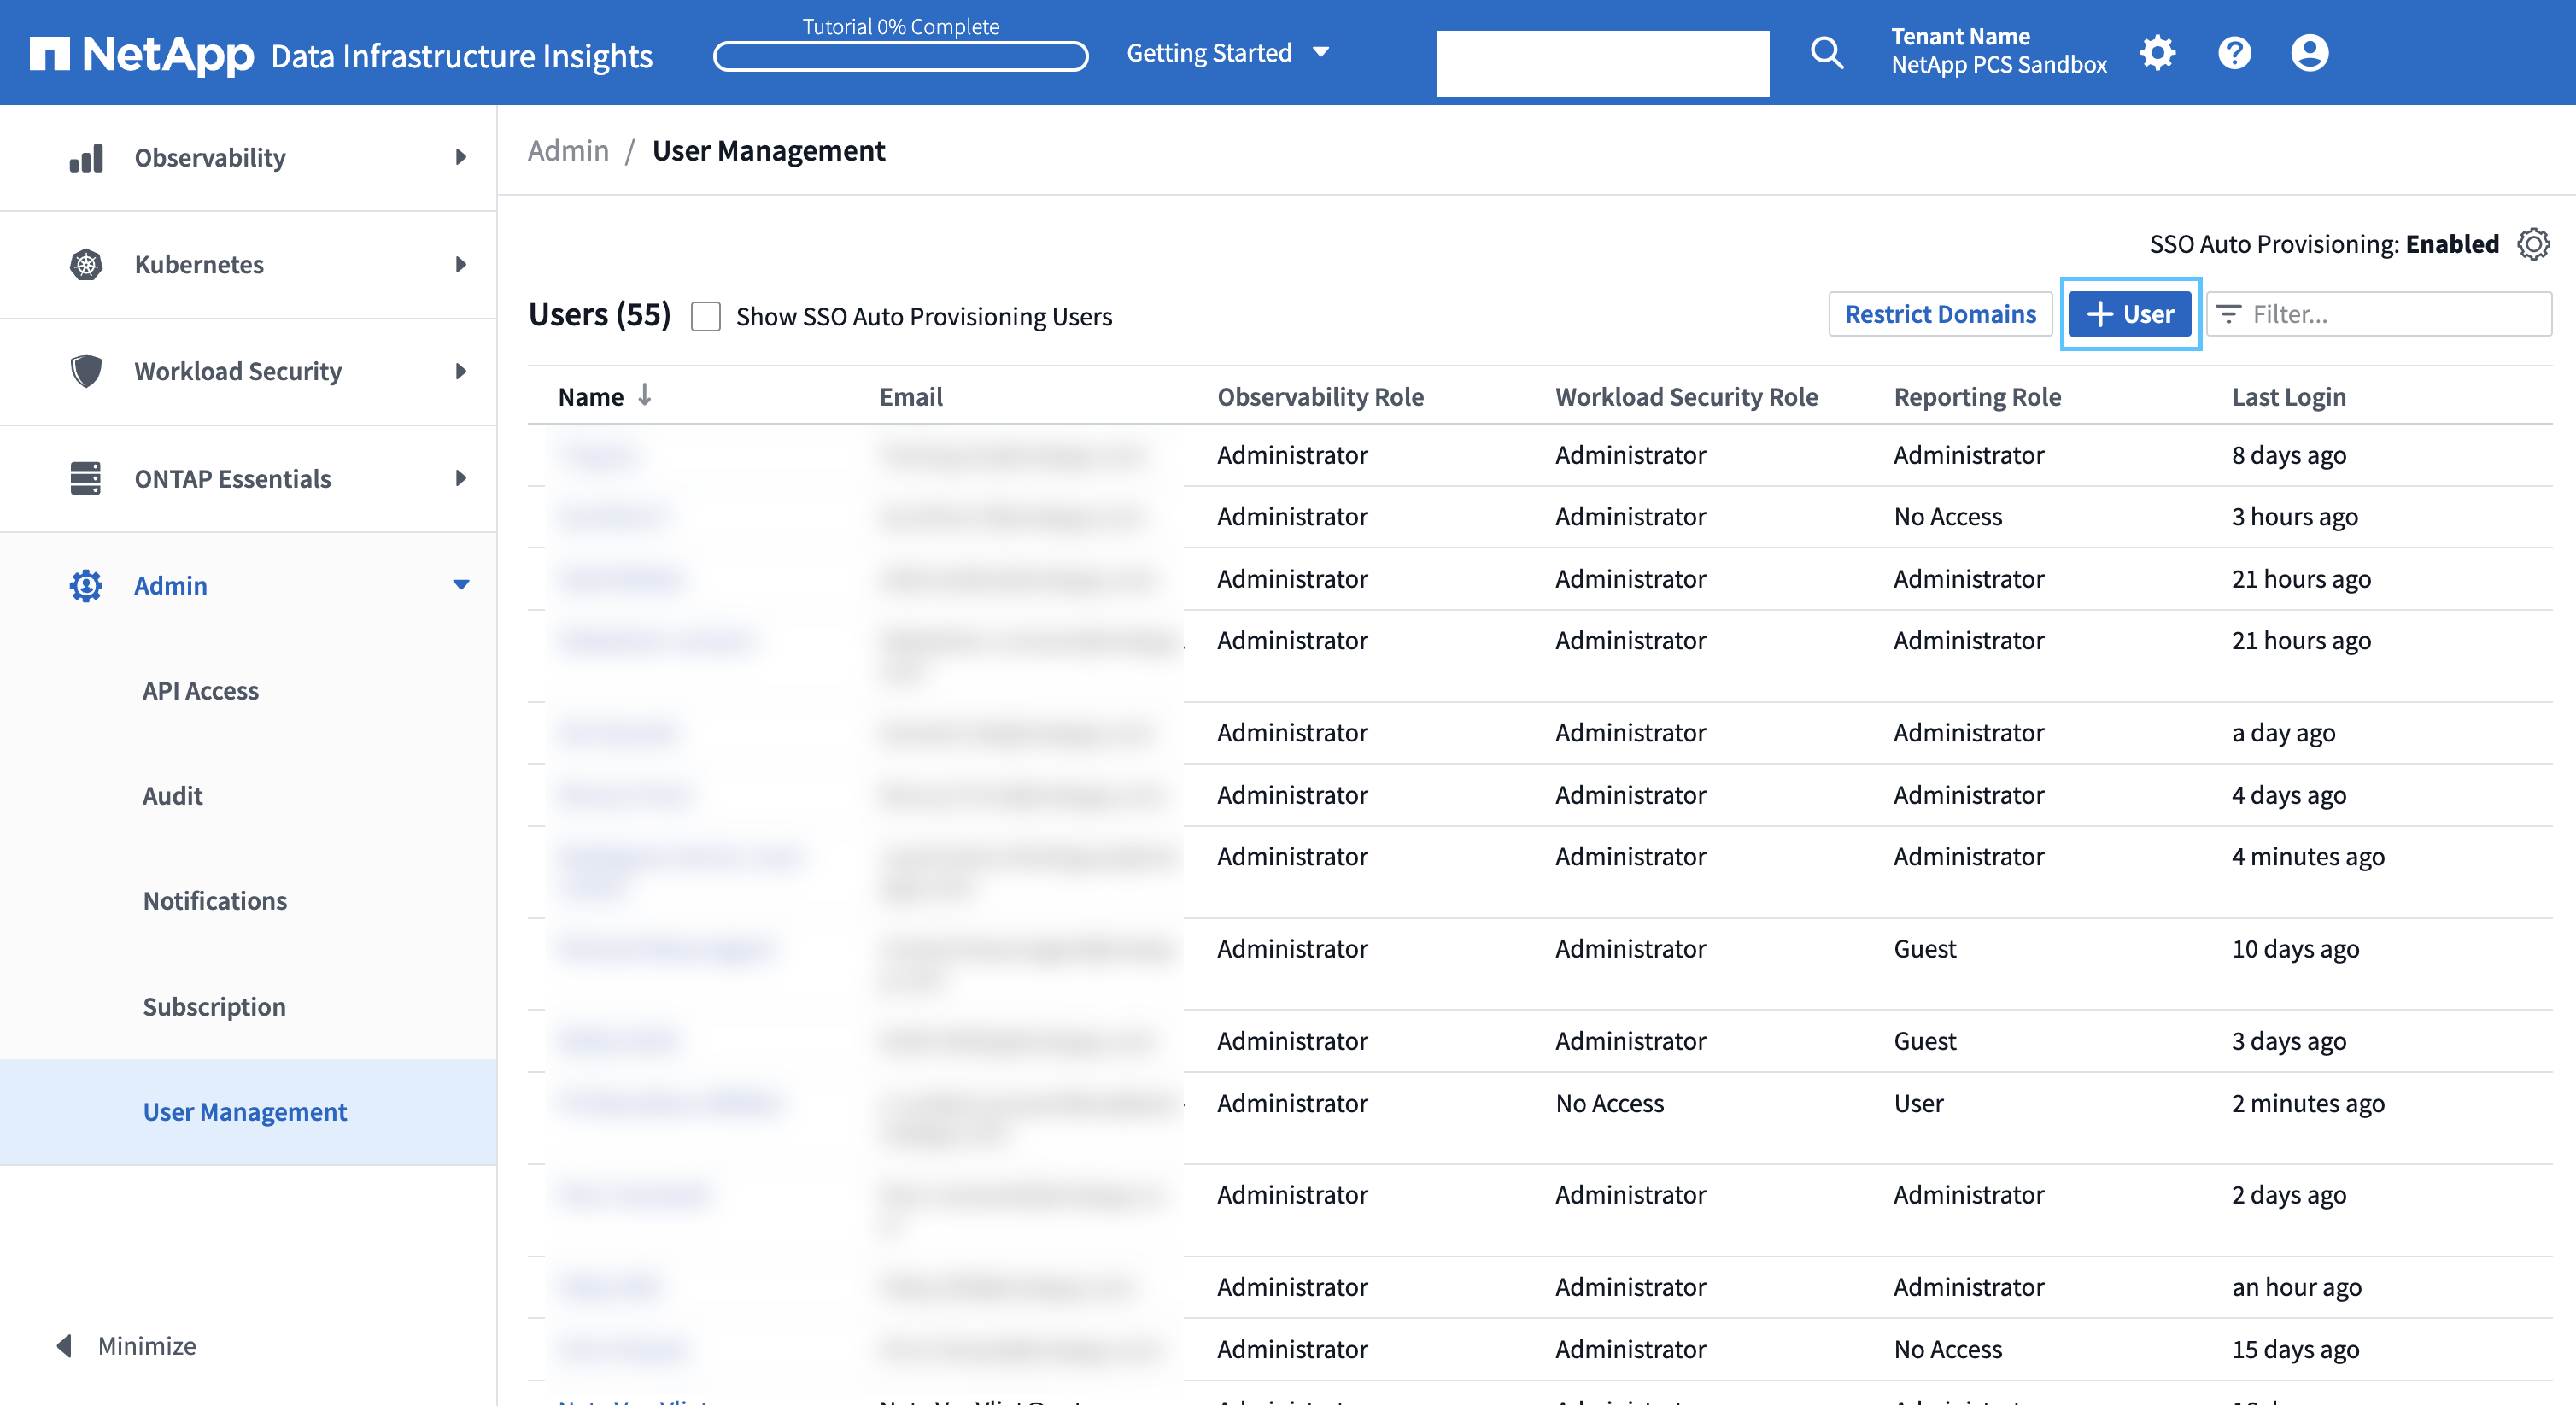Screen dimensions: 2576x1406
Task: Expand the Admin navigation section
Action: (x=459, y=583)
